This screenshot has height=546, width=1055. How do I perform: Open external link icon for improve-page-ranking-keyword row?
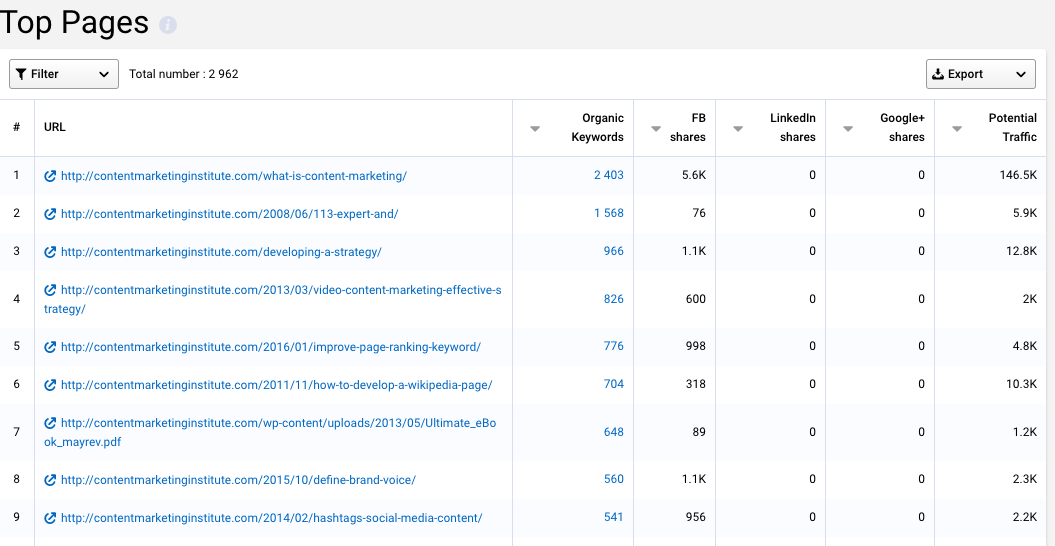click(x=50, y=347)
